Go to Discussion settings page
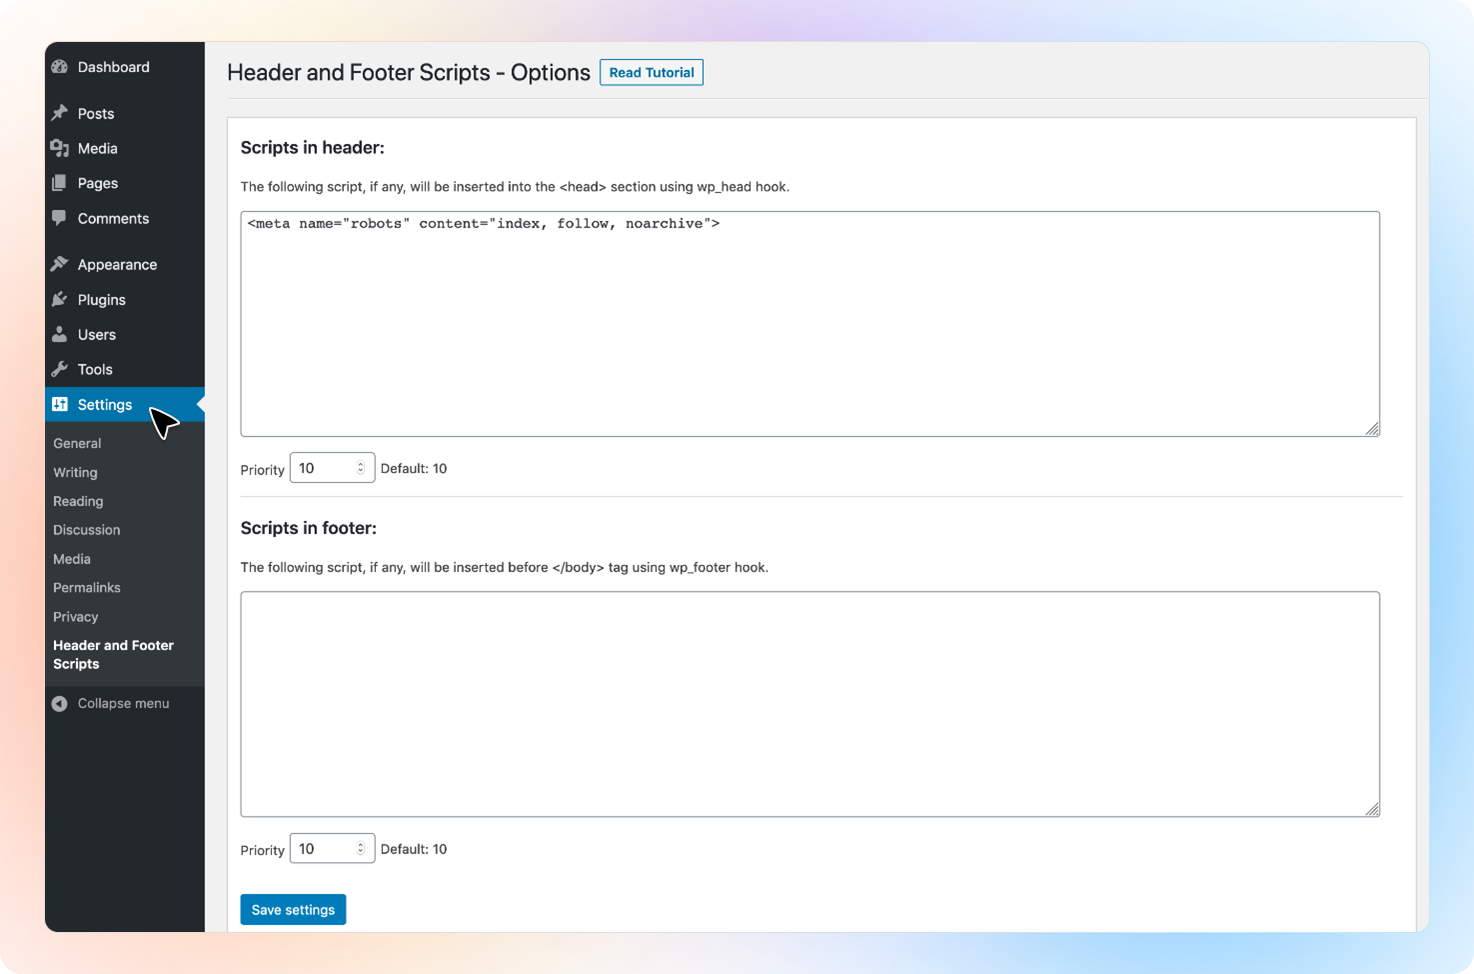The height and width of the screenshot is (974, 1474). [x=87, y=530]
